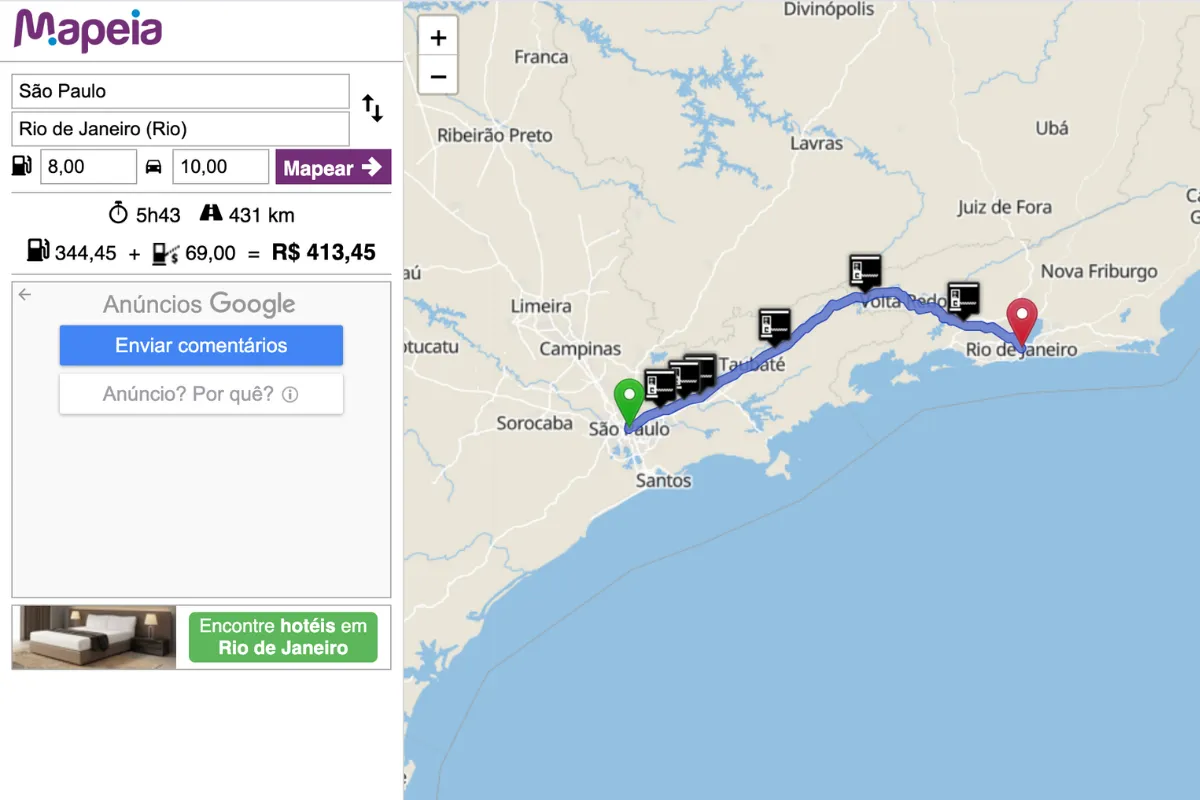
Task: Click the Mapeia logo
Action: [x=88, y=29]
